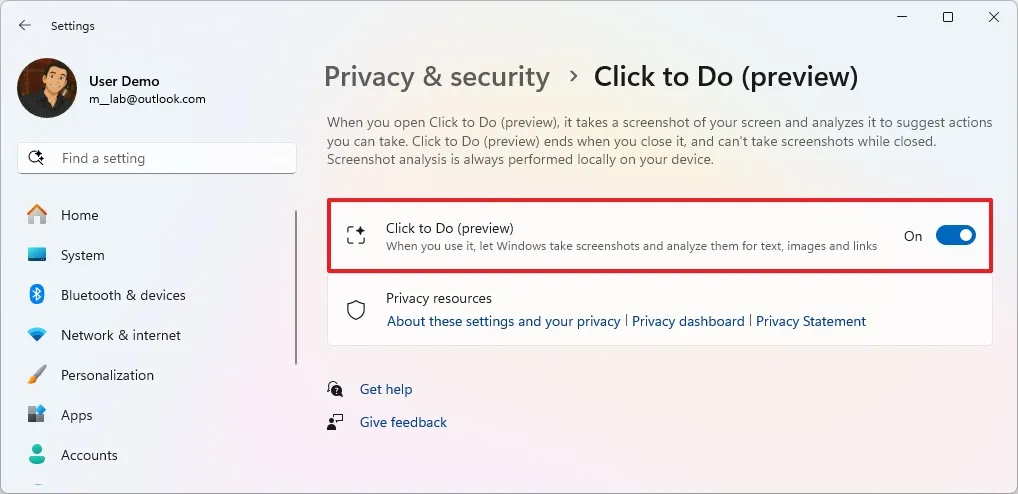This screenshot has width=1018, height=494.
Task: Click the Network wifi icon
Action: click(37, 335)
